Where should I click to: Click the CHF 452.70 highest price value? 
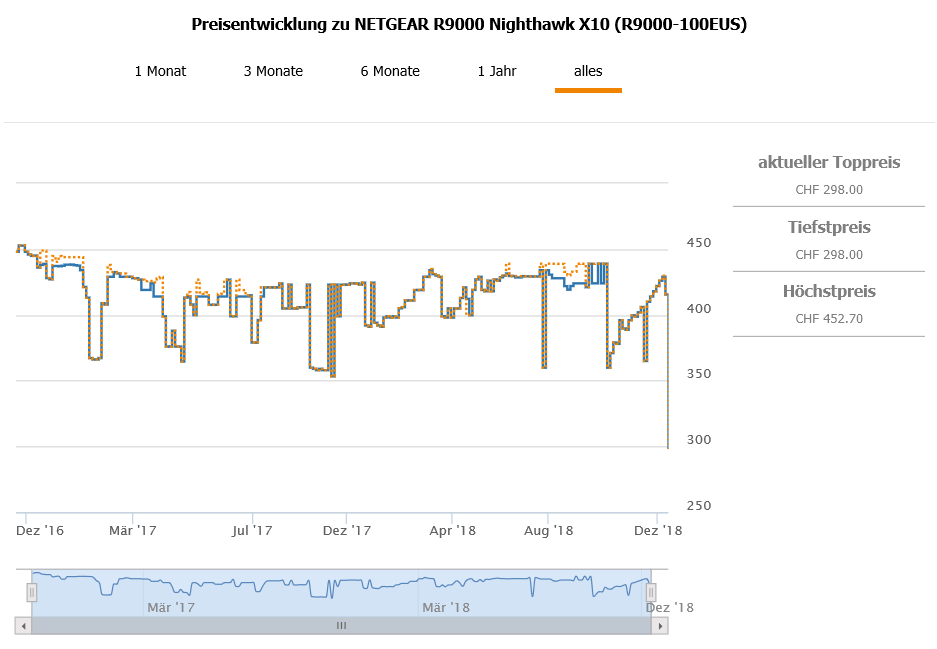tap(829, 319)
